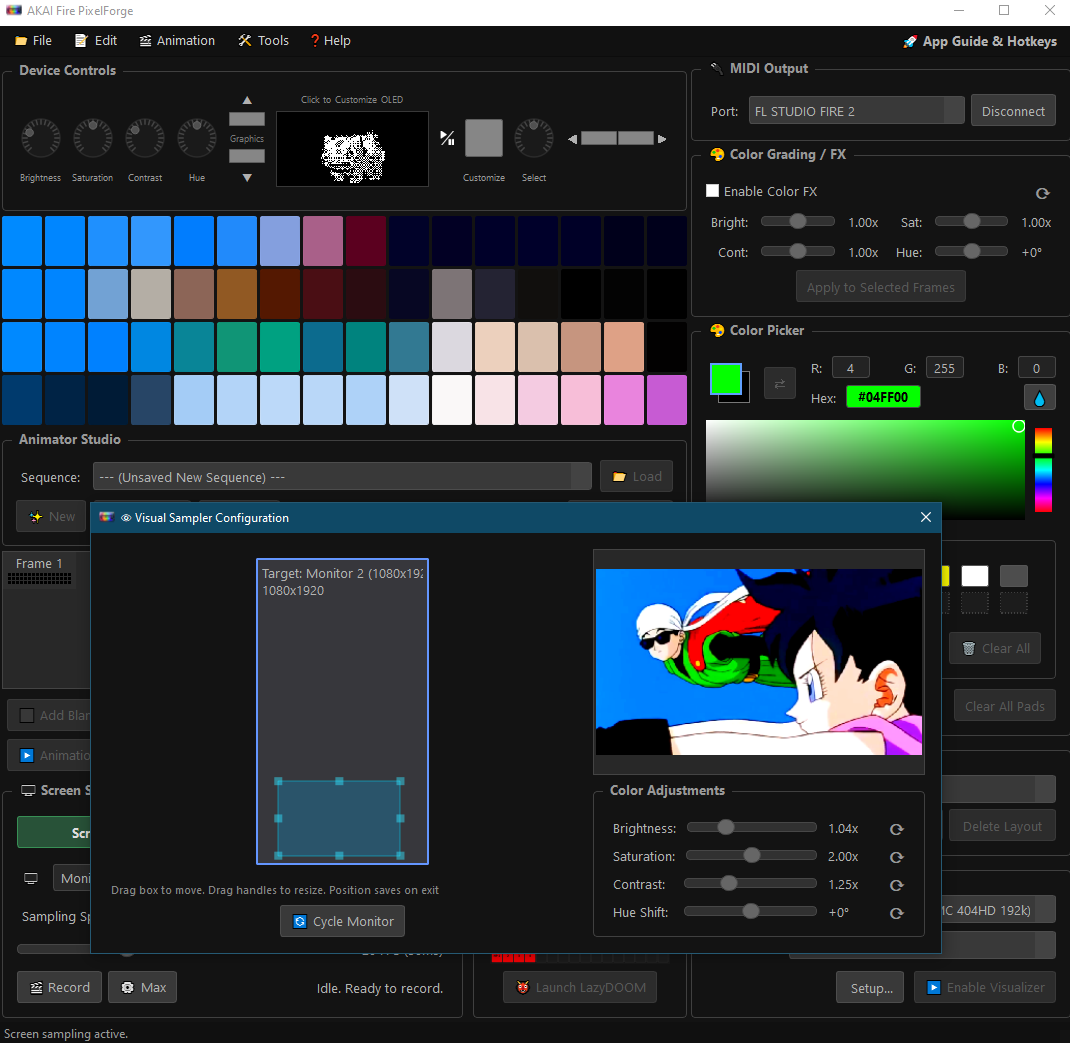Viewport: 1070px width, 1043px height.
Task: Open the File menu
Action: click(33, 41)
